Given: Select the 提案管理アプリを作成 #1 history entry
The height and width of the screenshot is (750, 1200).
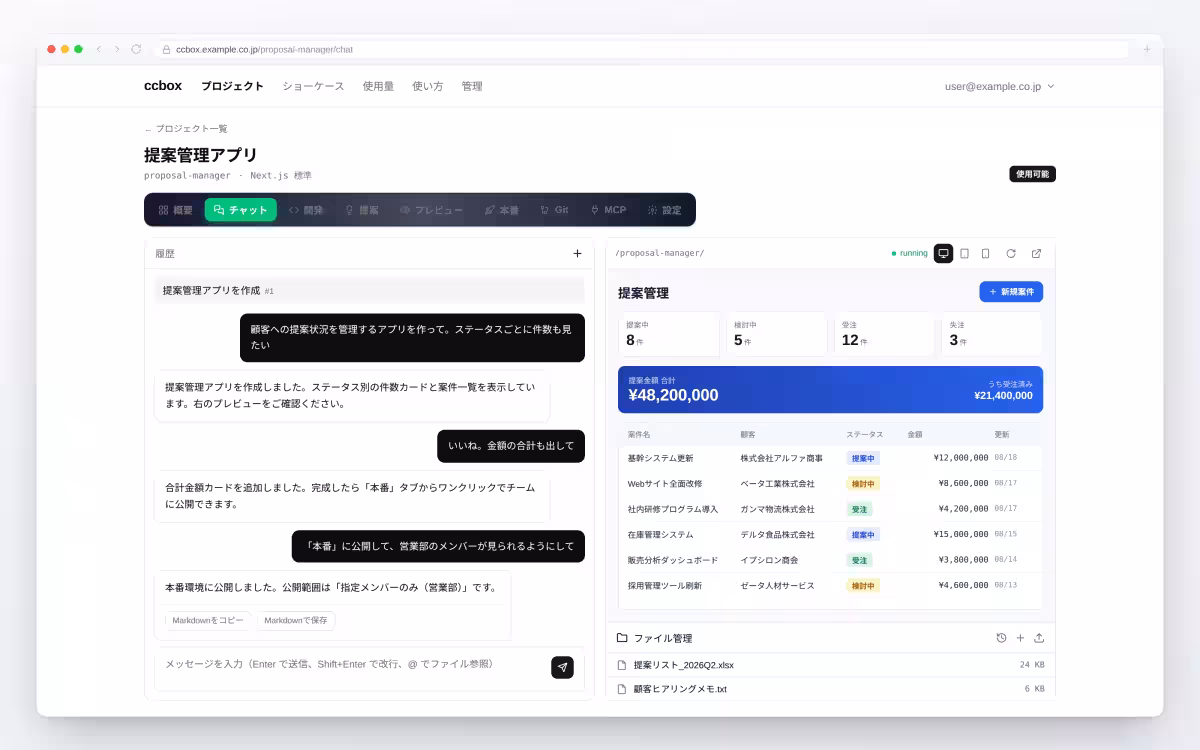Looking at the screenshot, I should pyautogui.click(x=369, y=291).
